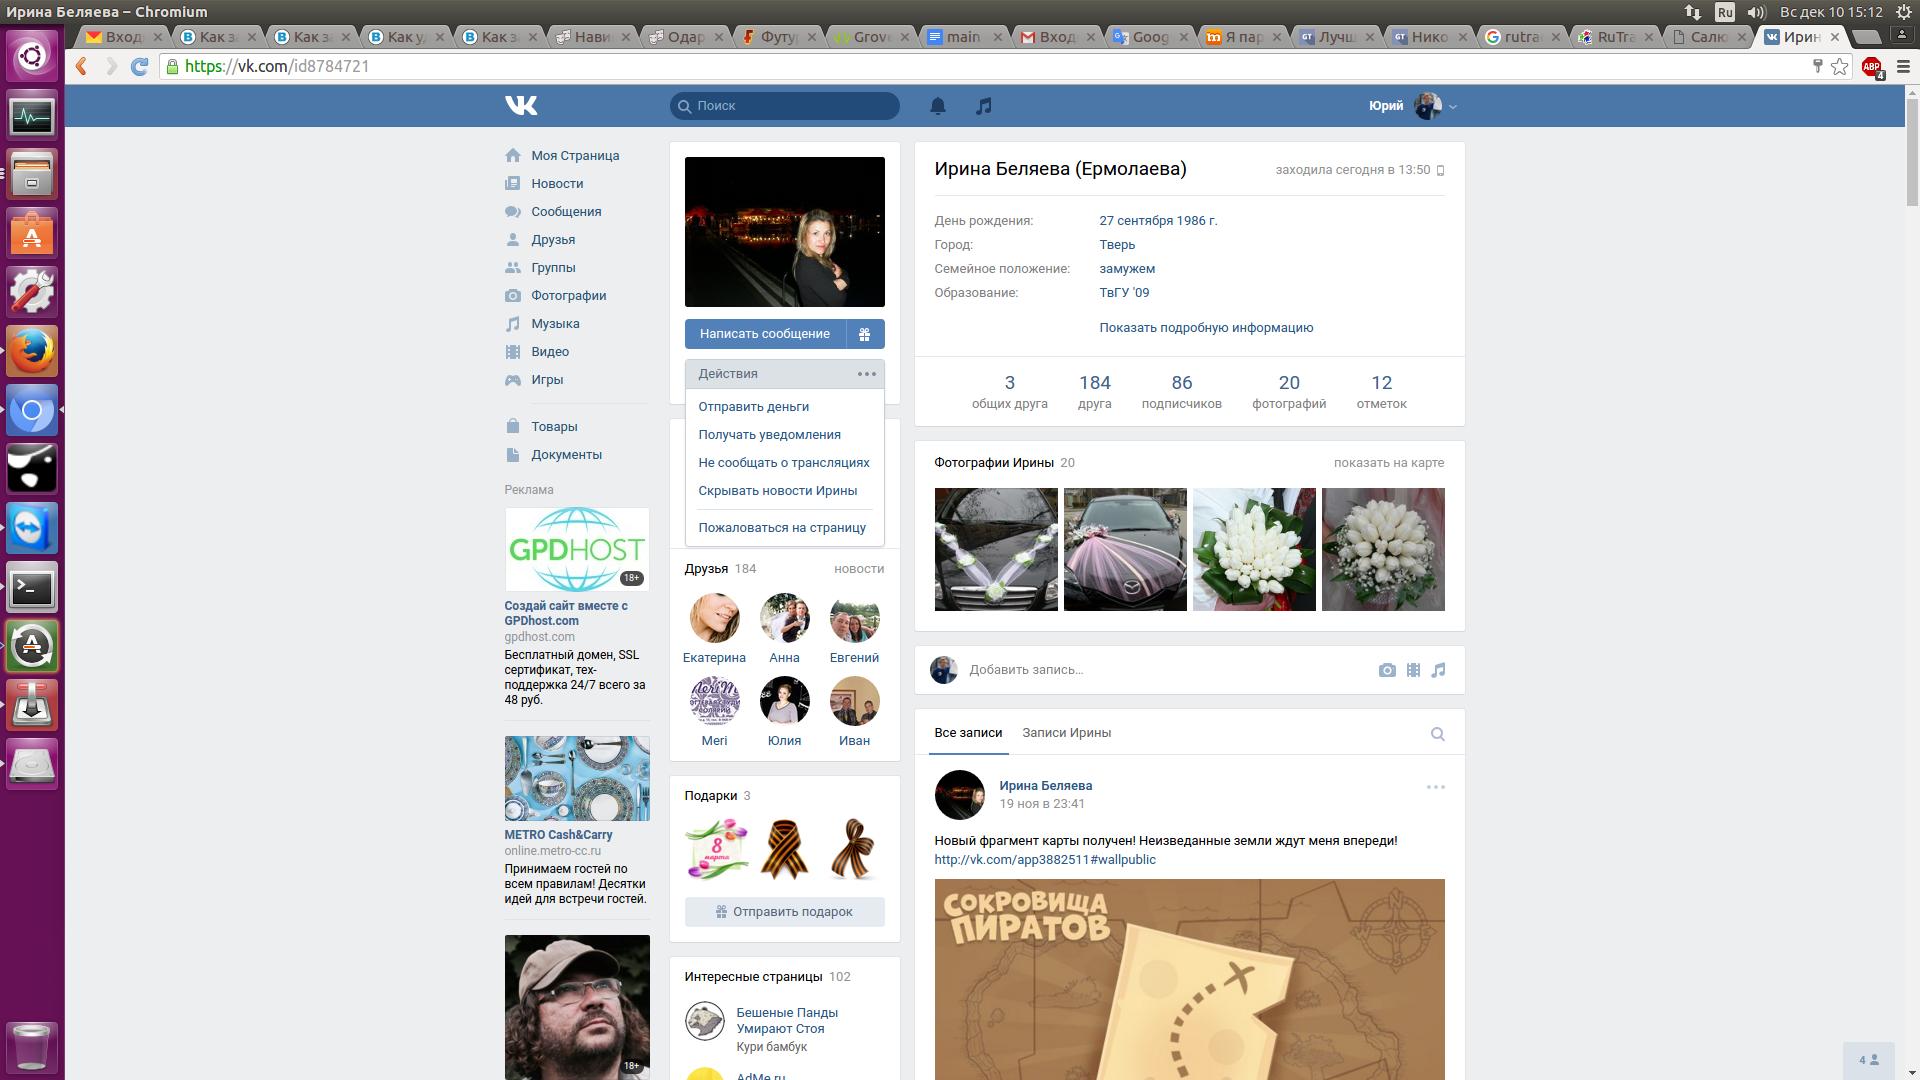This screenshot has width=1920, height=1080.
Task: Select 'Отправить деньги' menu entry
Action: click(x=753, y=407)
